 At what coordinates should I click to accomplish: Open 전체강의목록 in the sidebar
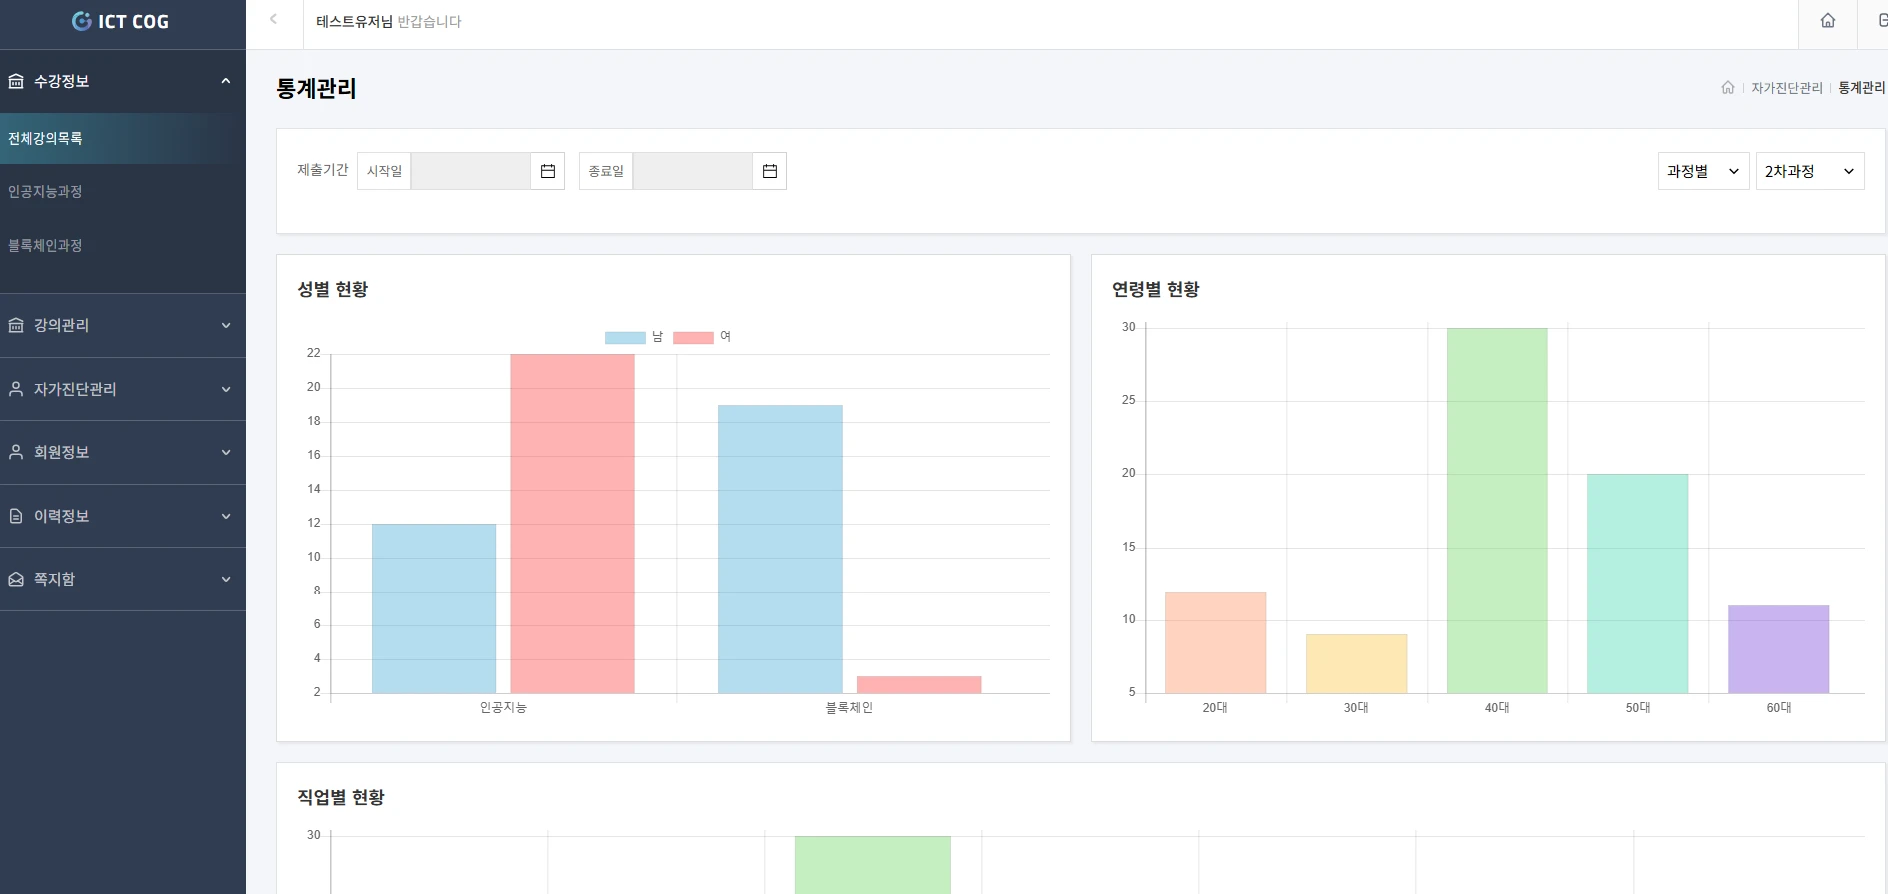click(122, 138)
